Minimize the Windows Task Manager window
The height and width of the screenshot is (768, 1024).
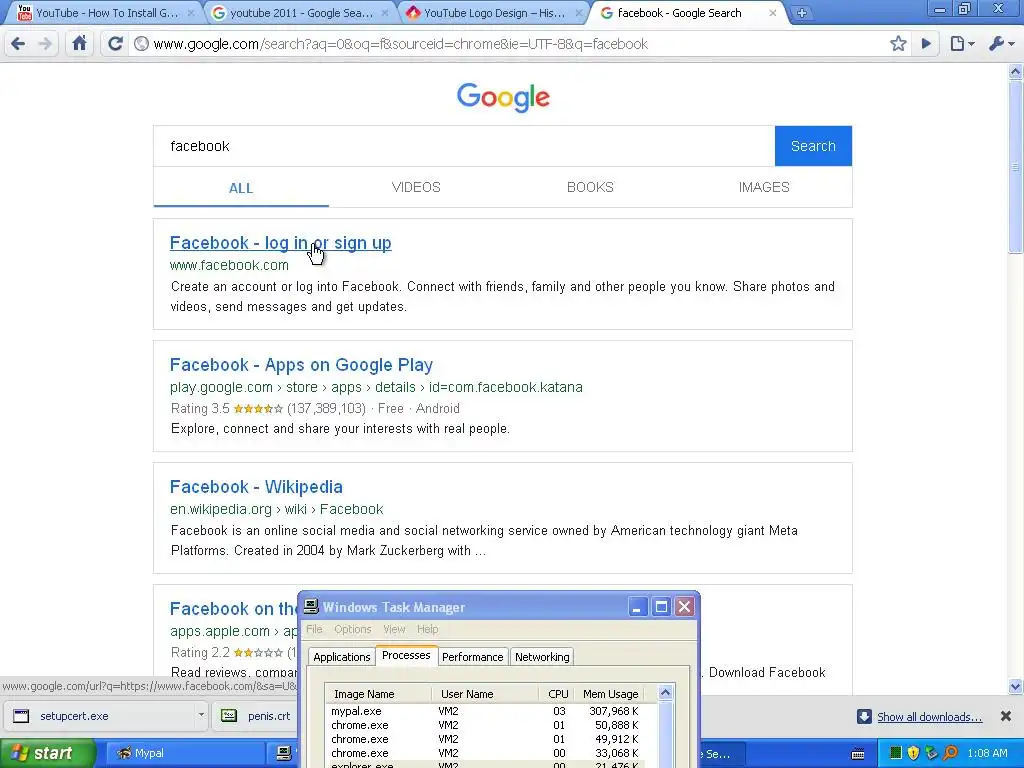pos(637,607)
